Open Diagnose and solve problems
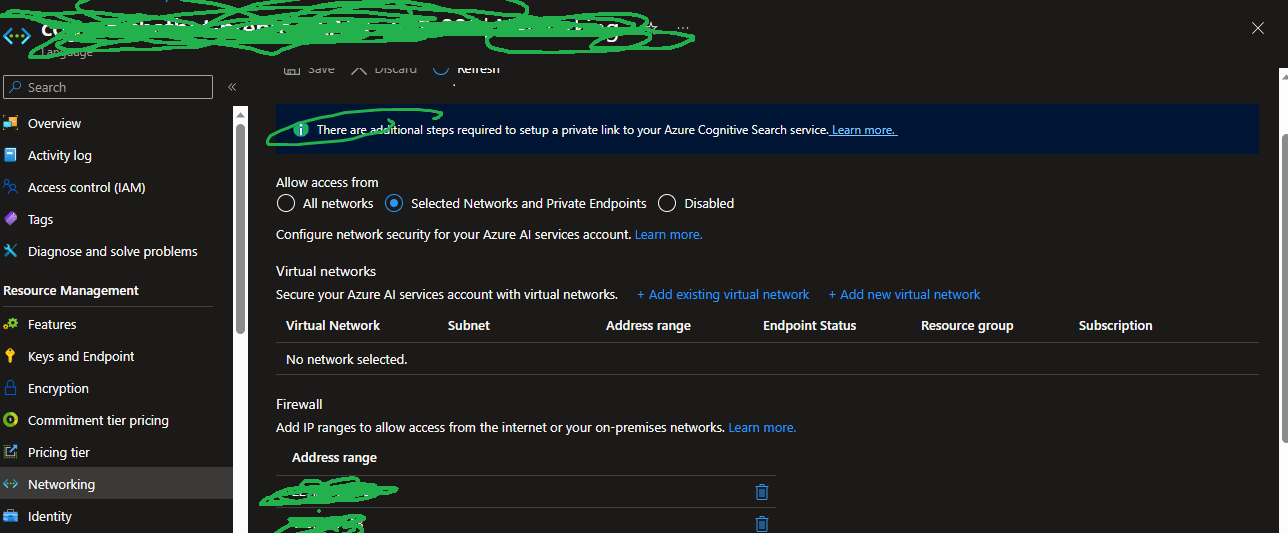 click(x=113, y=251)
